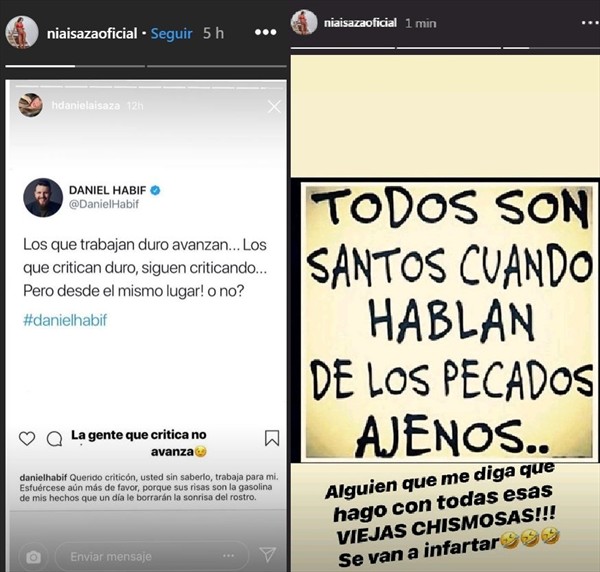Image resolution: width=600 pixels, height=572 pixels.
Task: Tap the paper plane send icon
Action: click(267, 554)
